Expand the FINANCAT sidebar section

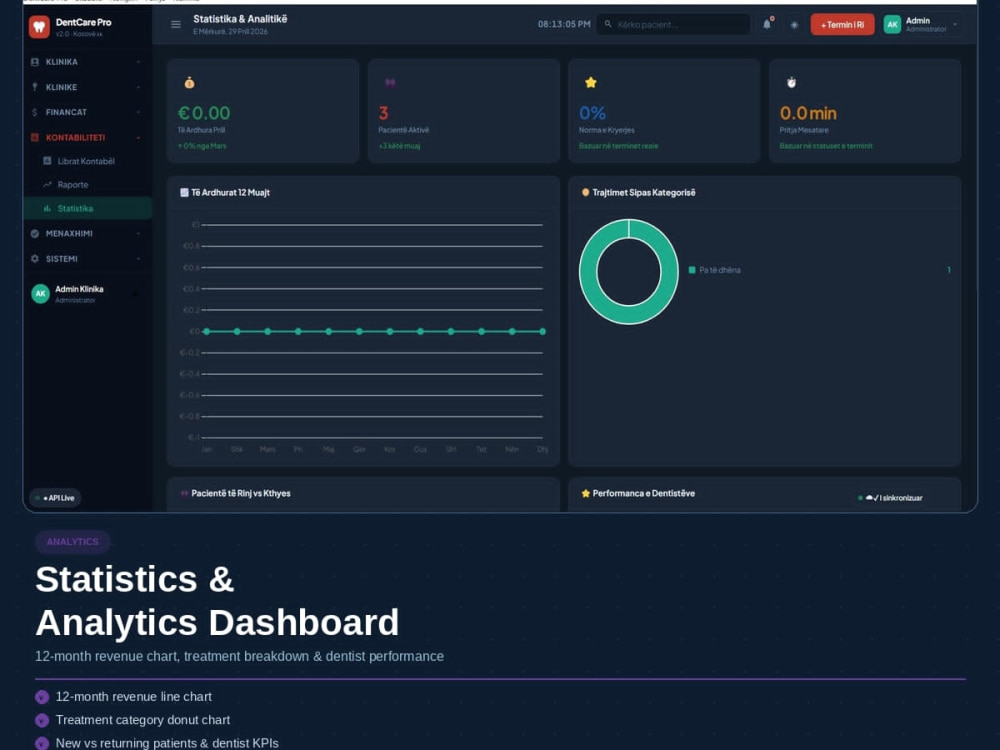(87, 112)
